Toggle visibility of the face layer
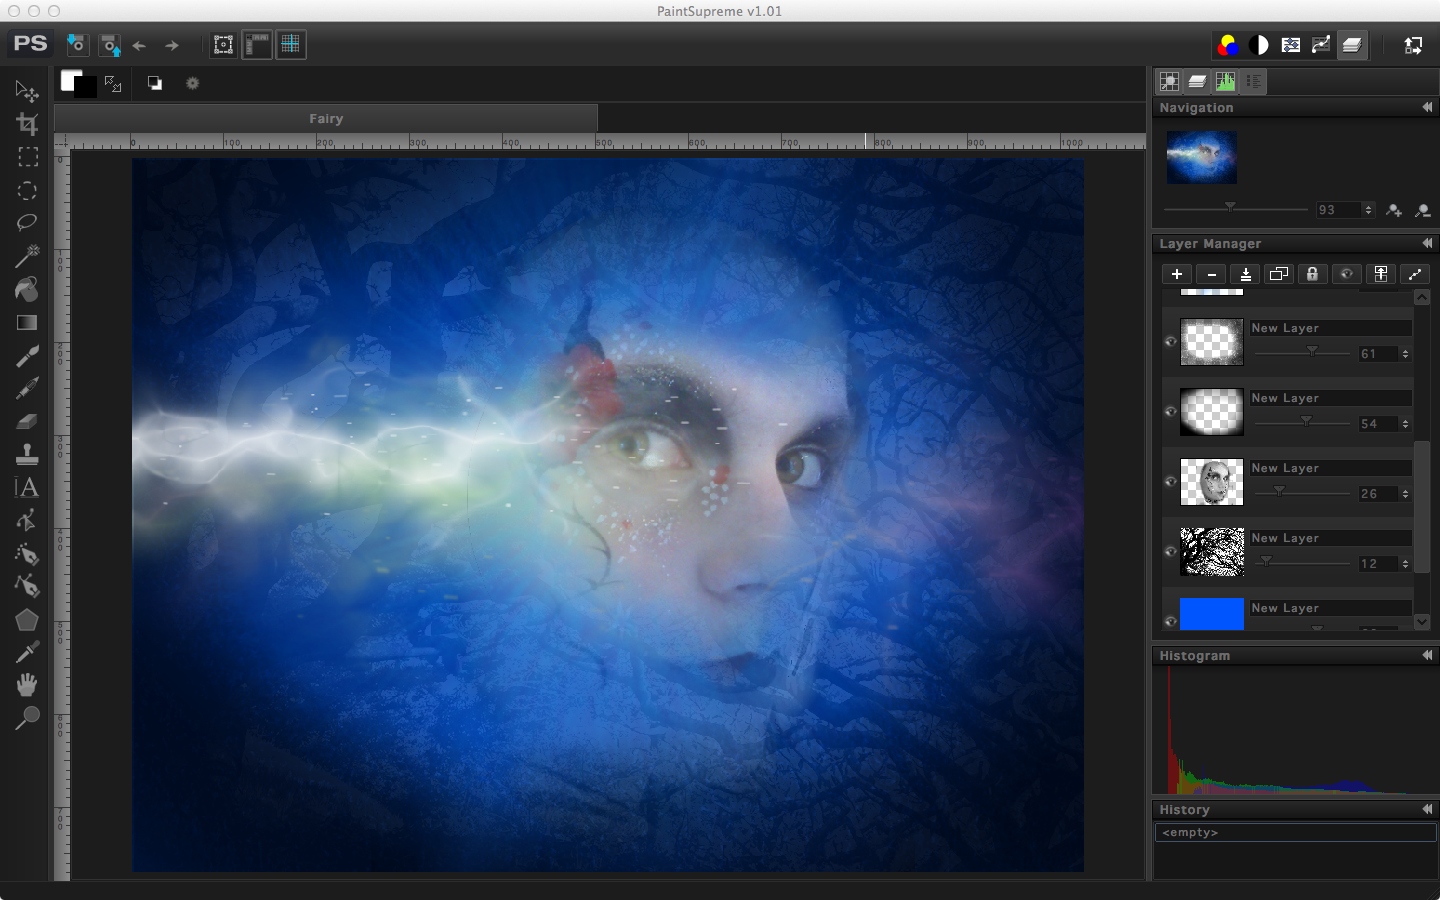 [x=1170, y=482]
